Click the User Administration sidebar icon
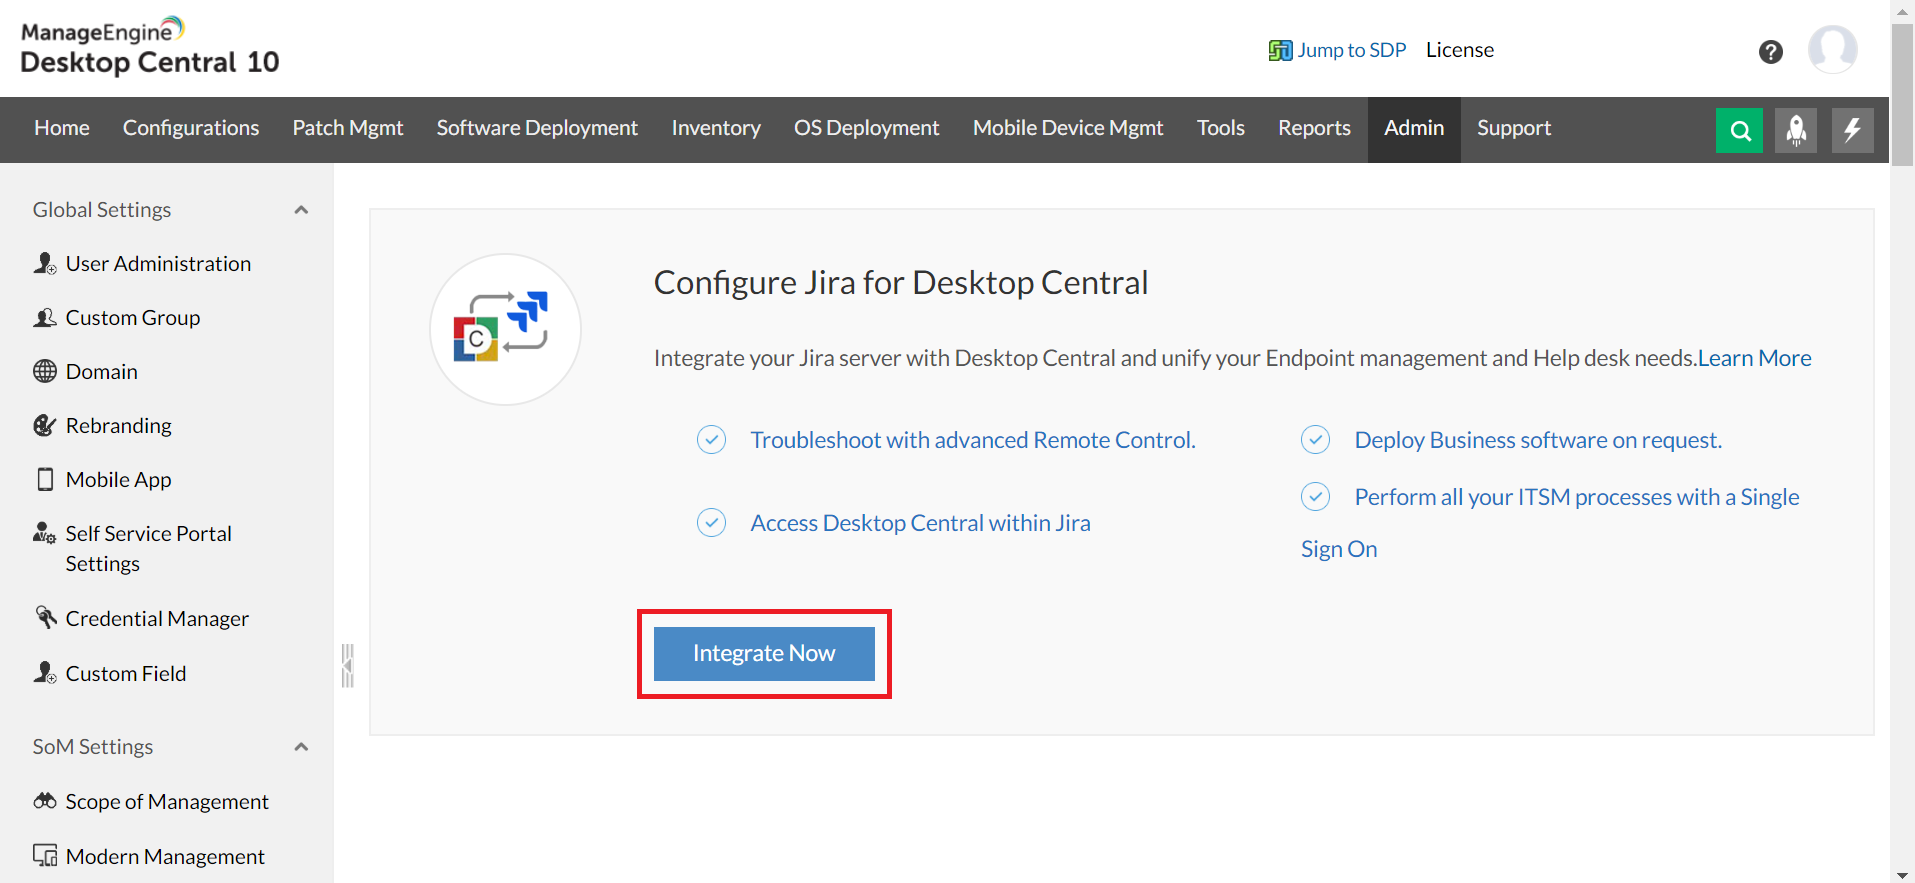 click(45, 264)
